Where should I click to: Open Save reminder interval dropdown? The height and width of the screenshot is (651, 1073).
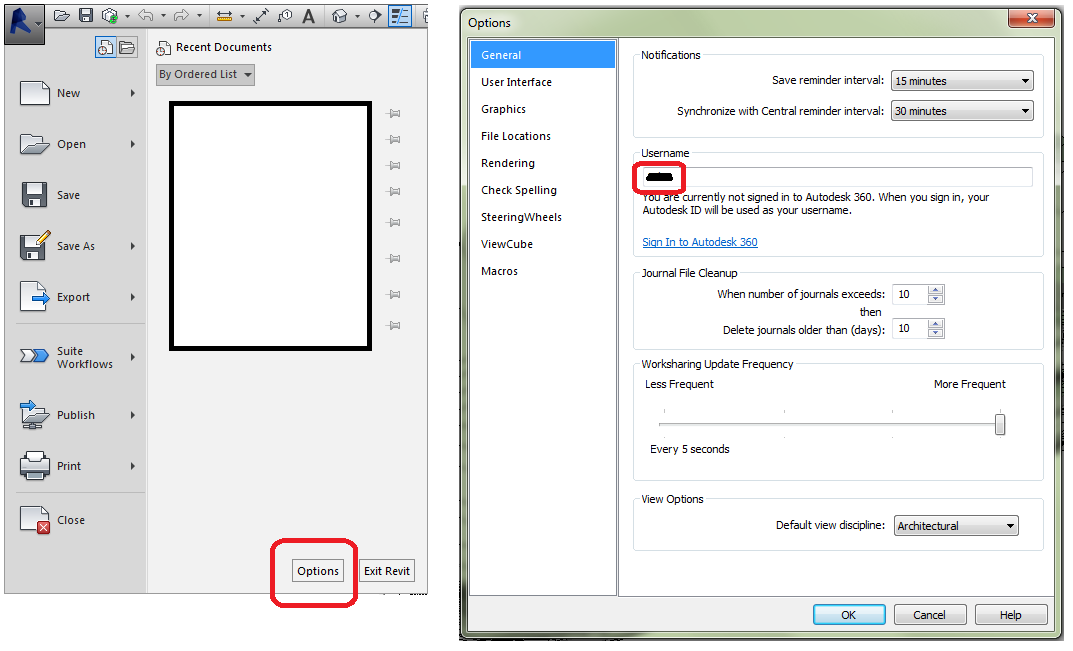point(962,81)
